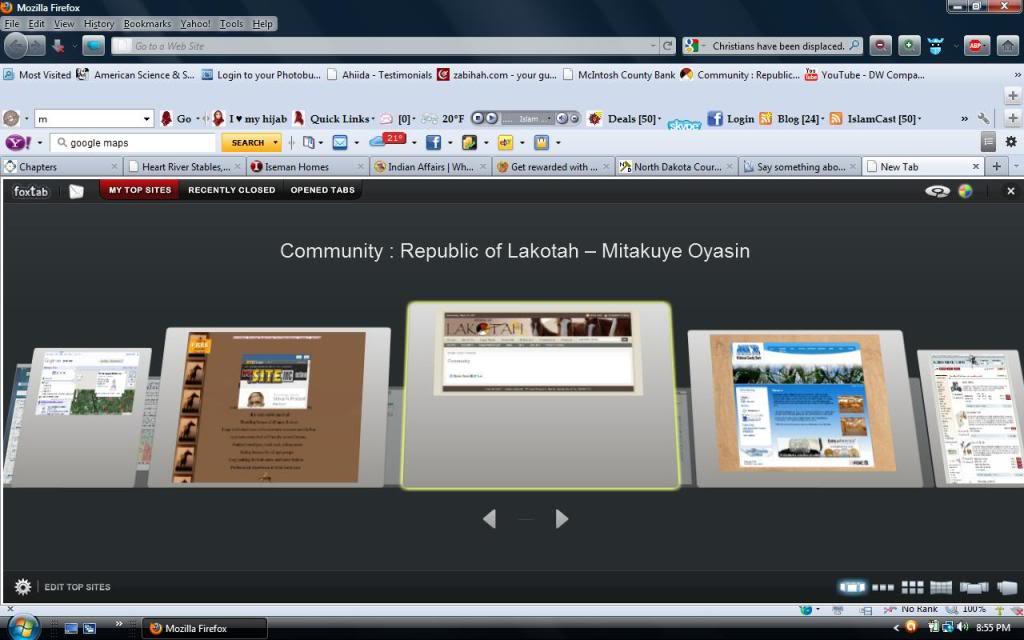Switch to the Chapters tab

point(62,167)
